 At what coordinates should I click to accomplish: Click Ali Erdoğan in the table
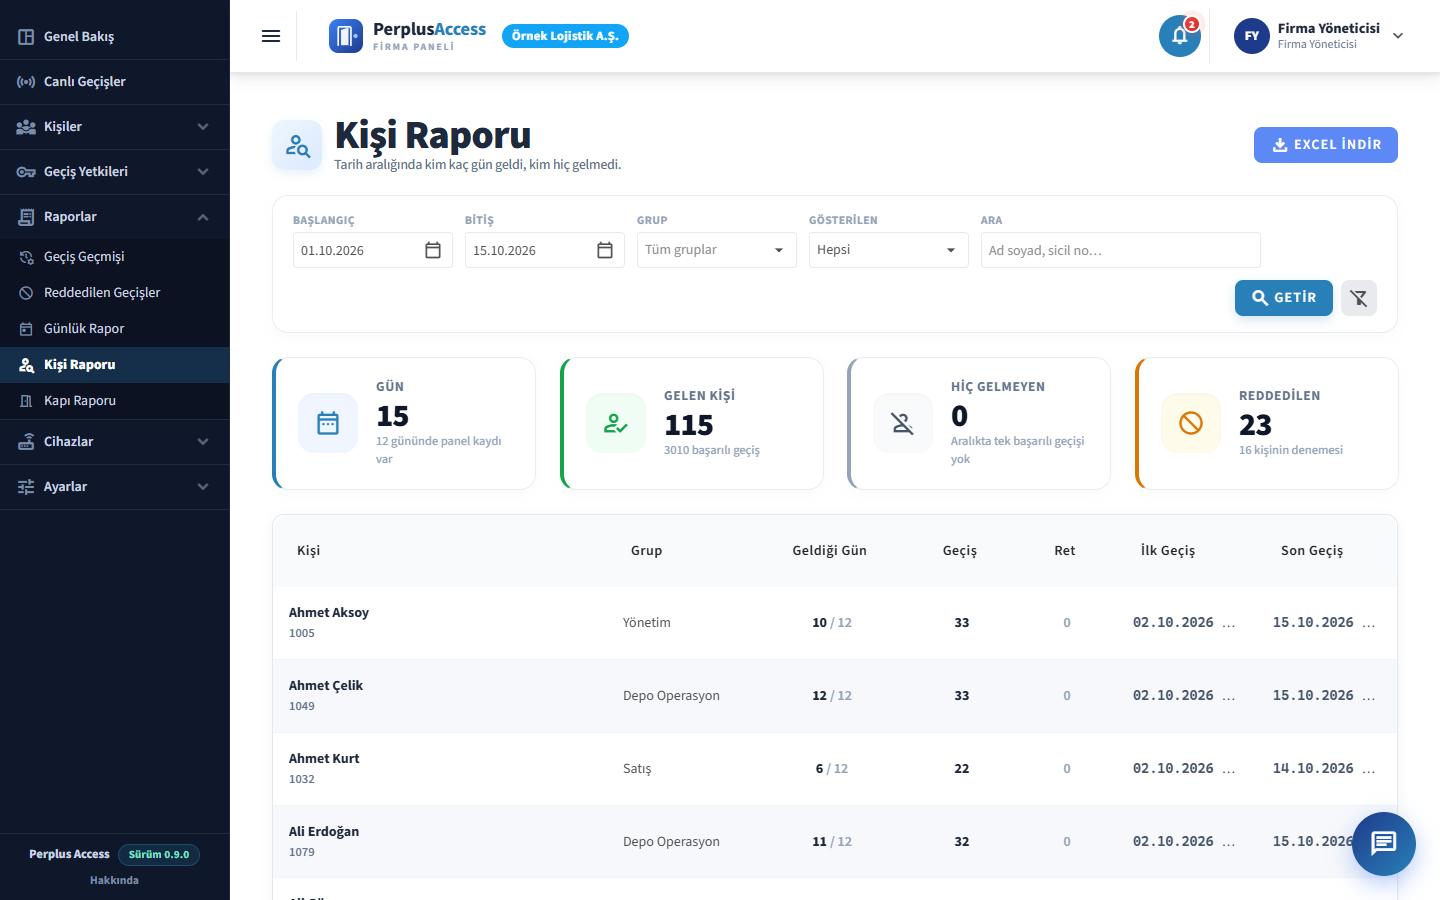click(x=324, y=832)
